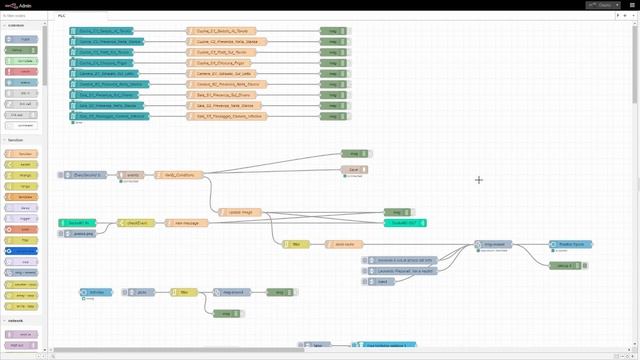This screenshot has height=360, width=640.
Task: Toggle debug node on the Cucina_C2_Presenza row
Action: [x=349, y=42]
